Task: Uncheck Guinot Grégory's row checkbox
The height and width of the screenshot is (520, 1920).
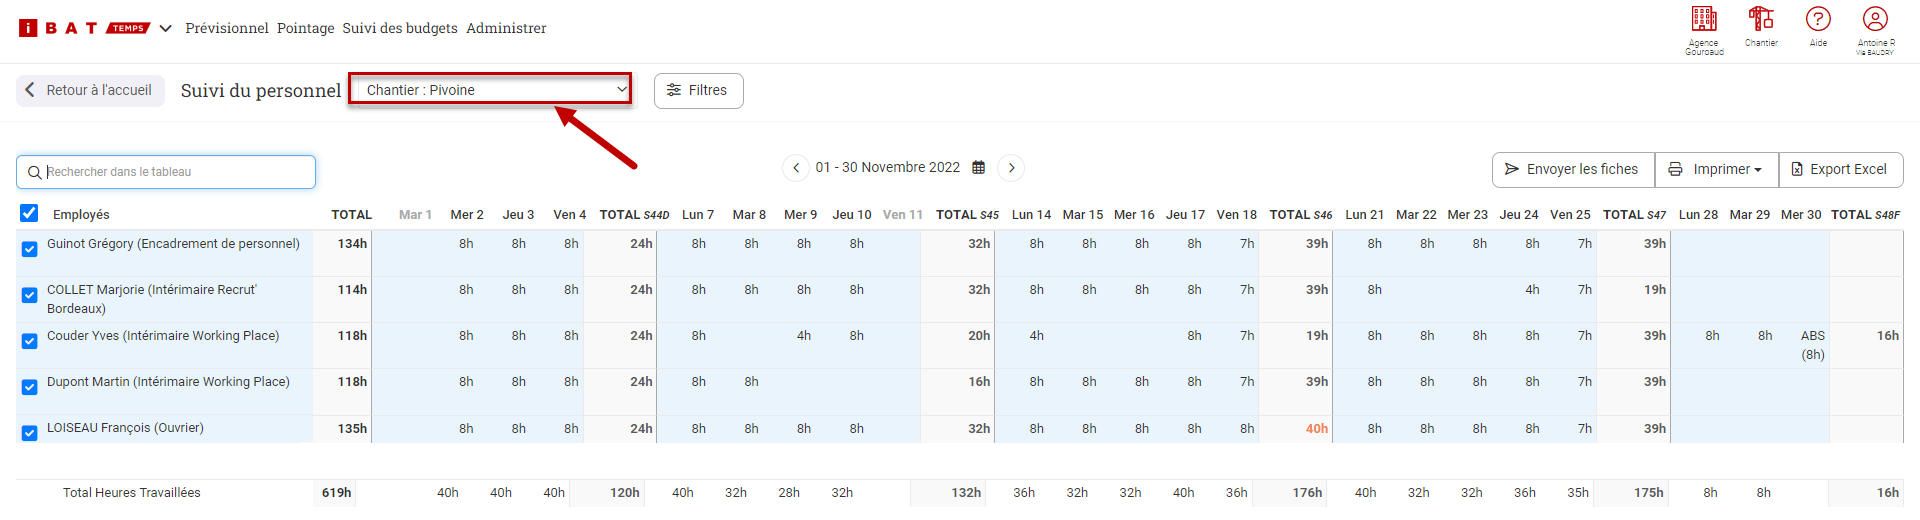Action: (x=30, y=249)
